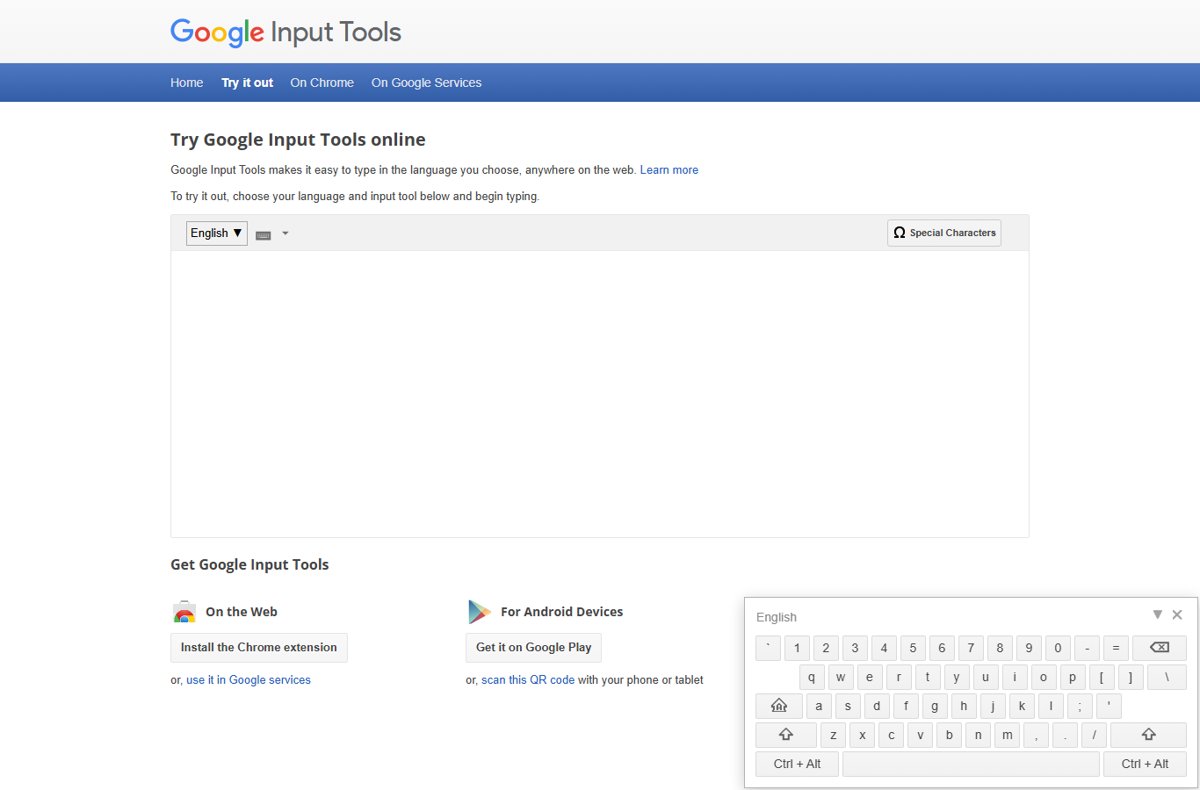Viewport: 1200px width, 790px height.
Task: Tap the 1 key on virtual keyboard
Action: tap(797, 648)
